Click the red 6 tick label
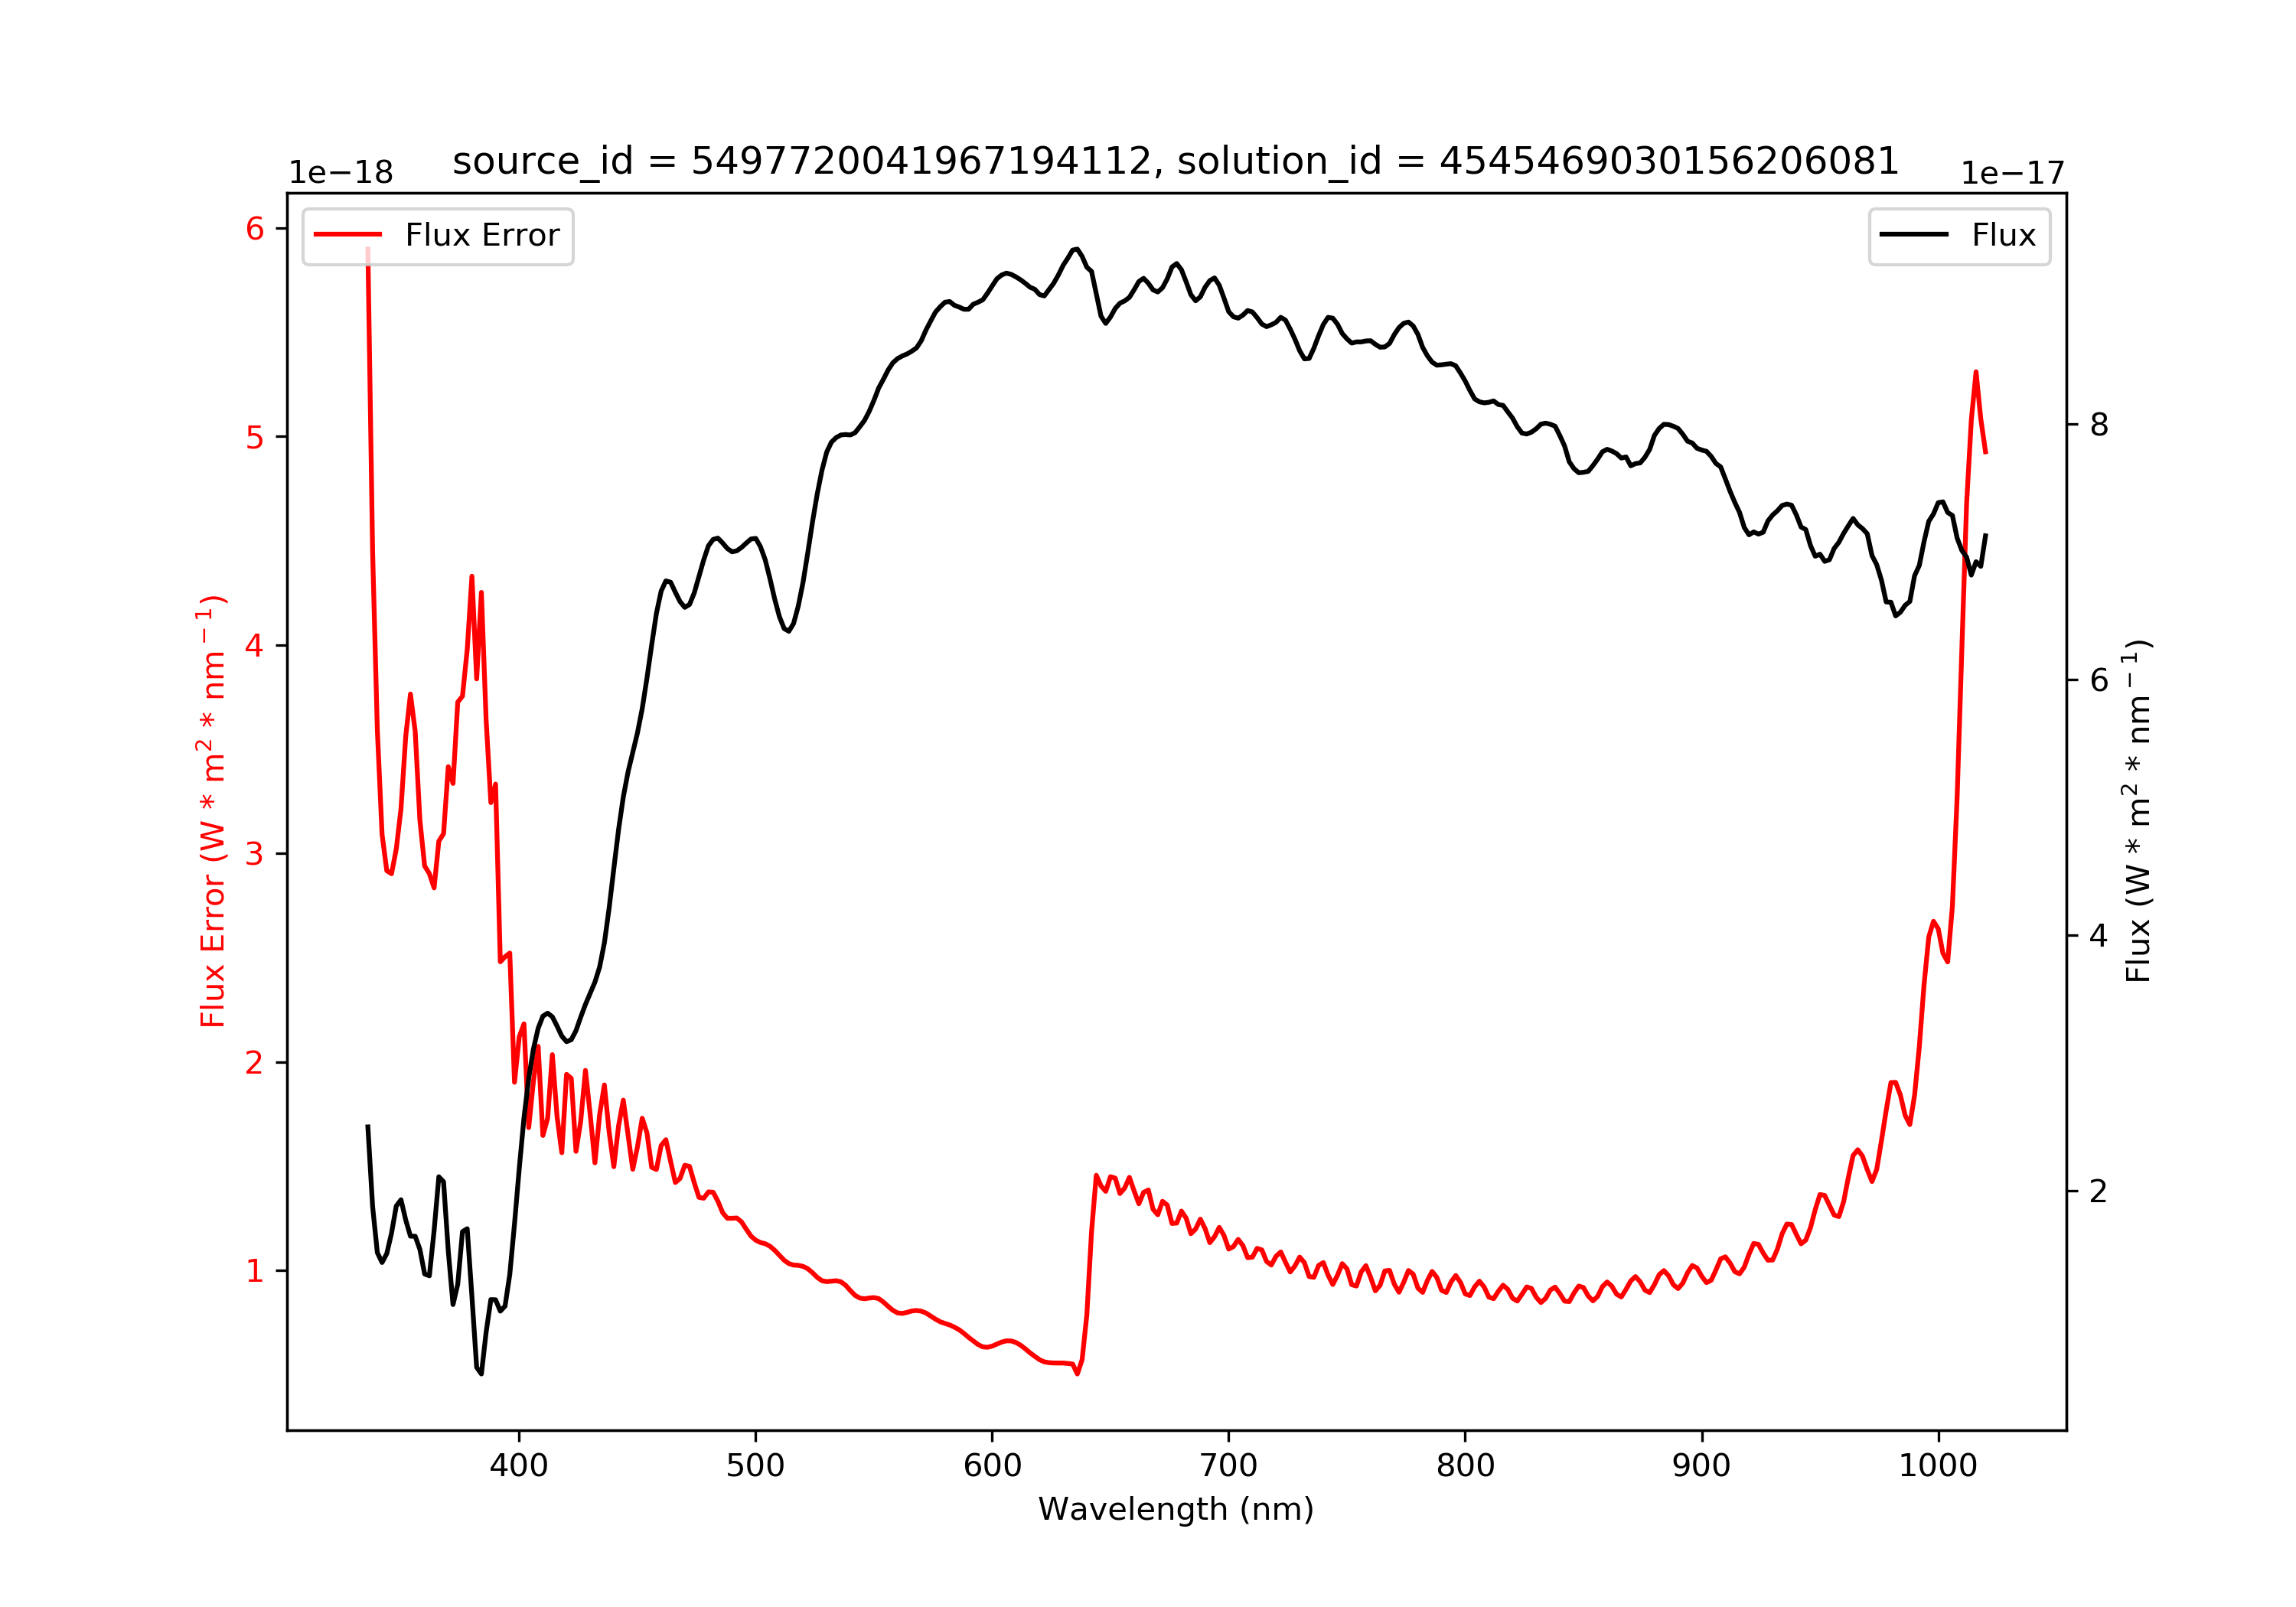This screenshot has width=2296, height=1607. tap(255, 229)
